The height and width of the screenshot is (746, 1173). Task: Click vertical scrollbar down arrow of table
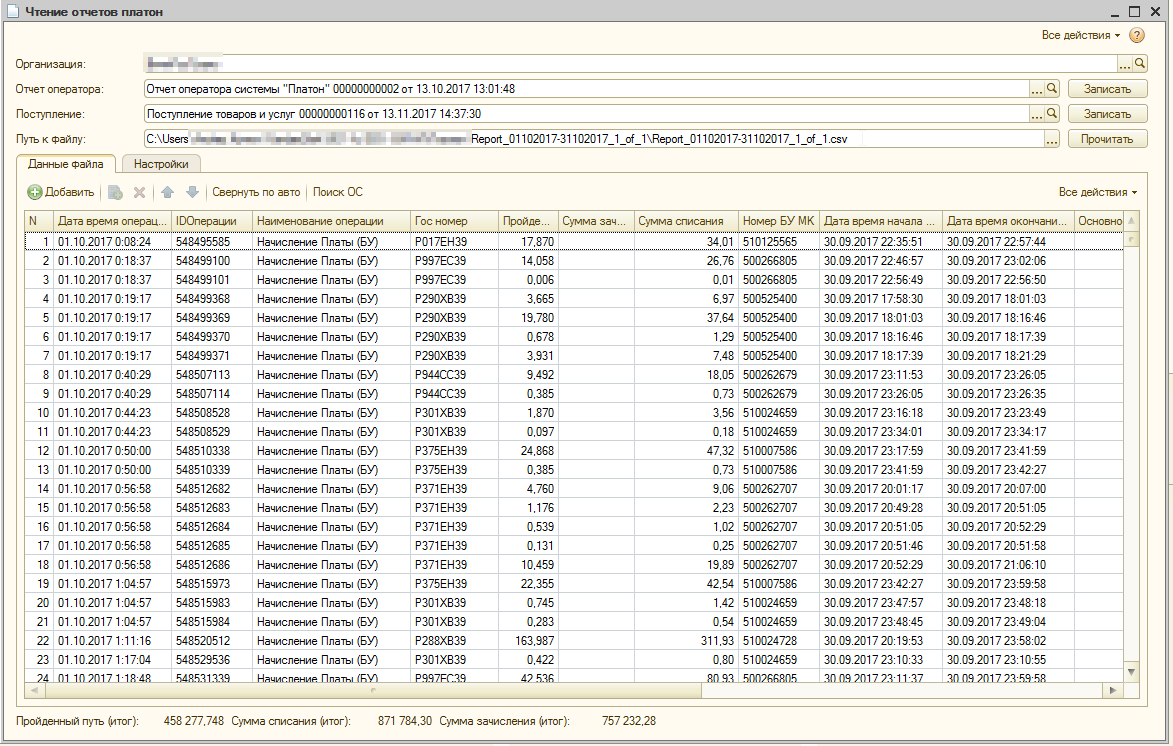[x=1131, y=673]
